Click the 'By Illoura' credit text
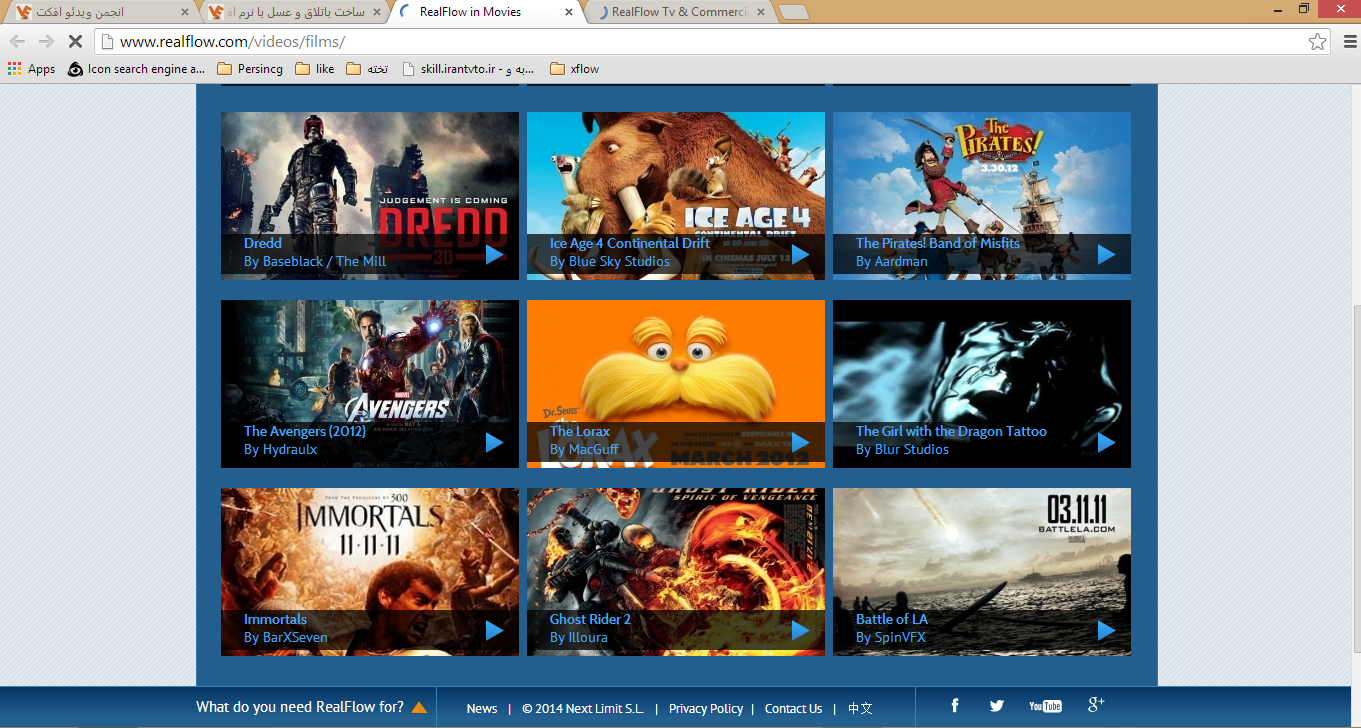Screen dimensions: 1361x728 pyautogui.click(x=579, y=637)
